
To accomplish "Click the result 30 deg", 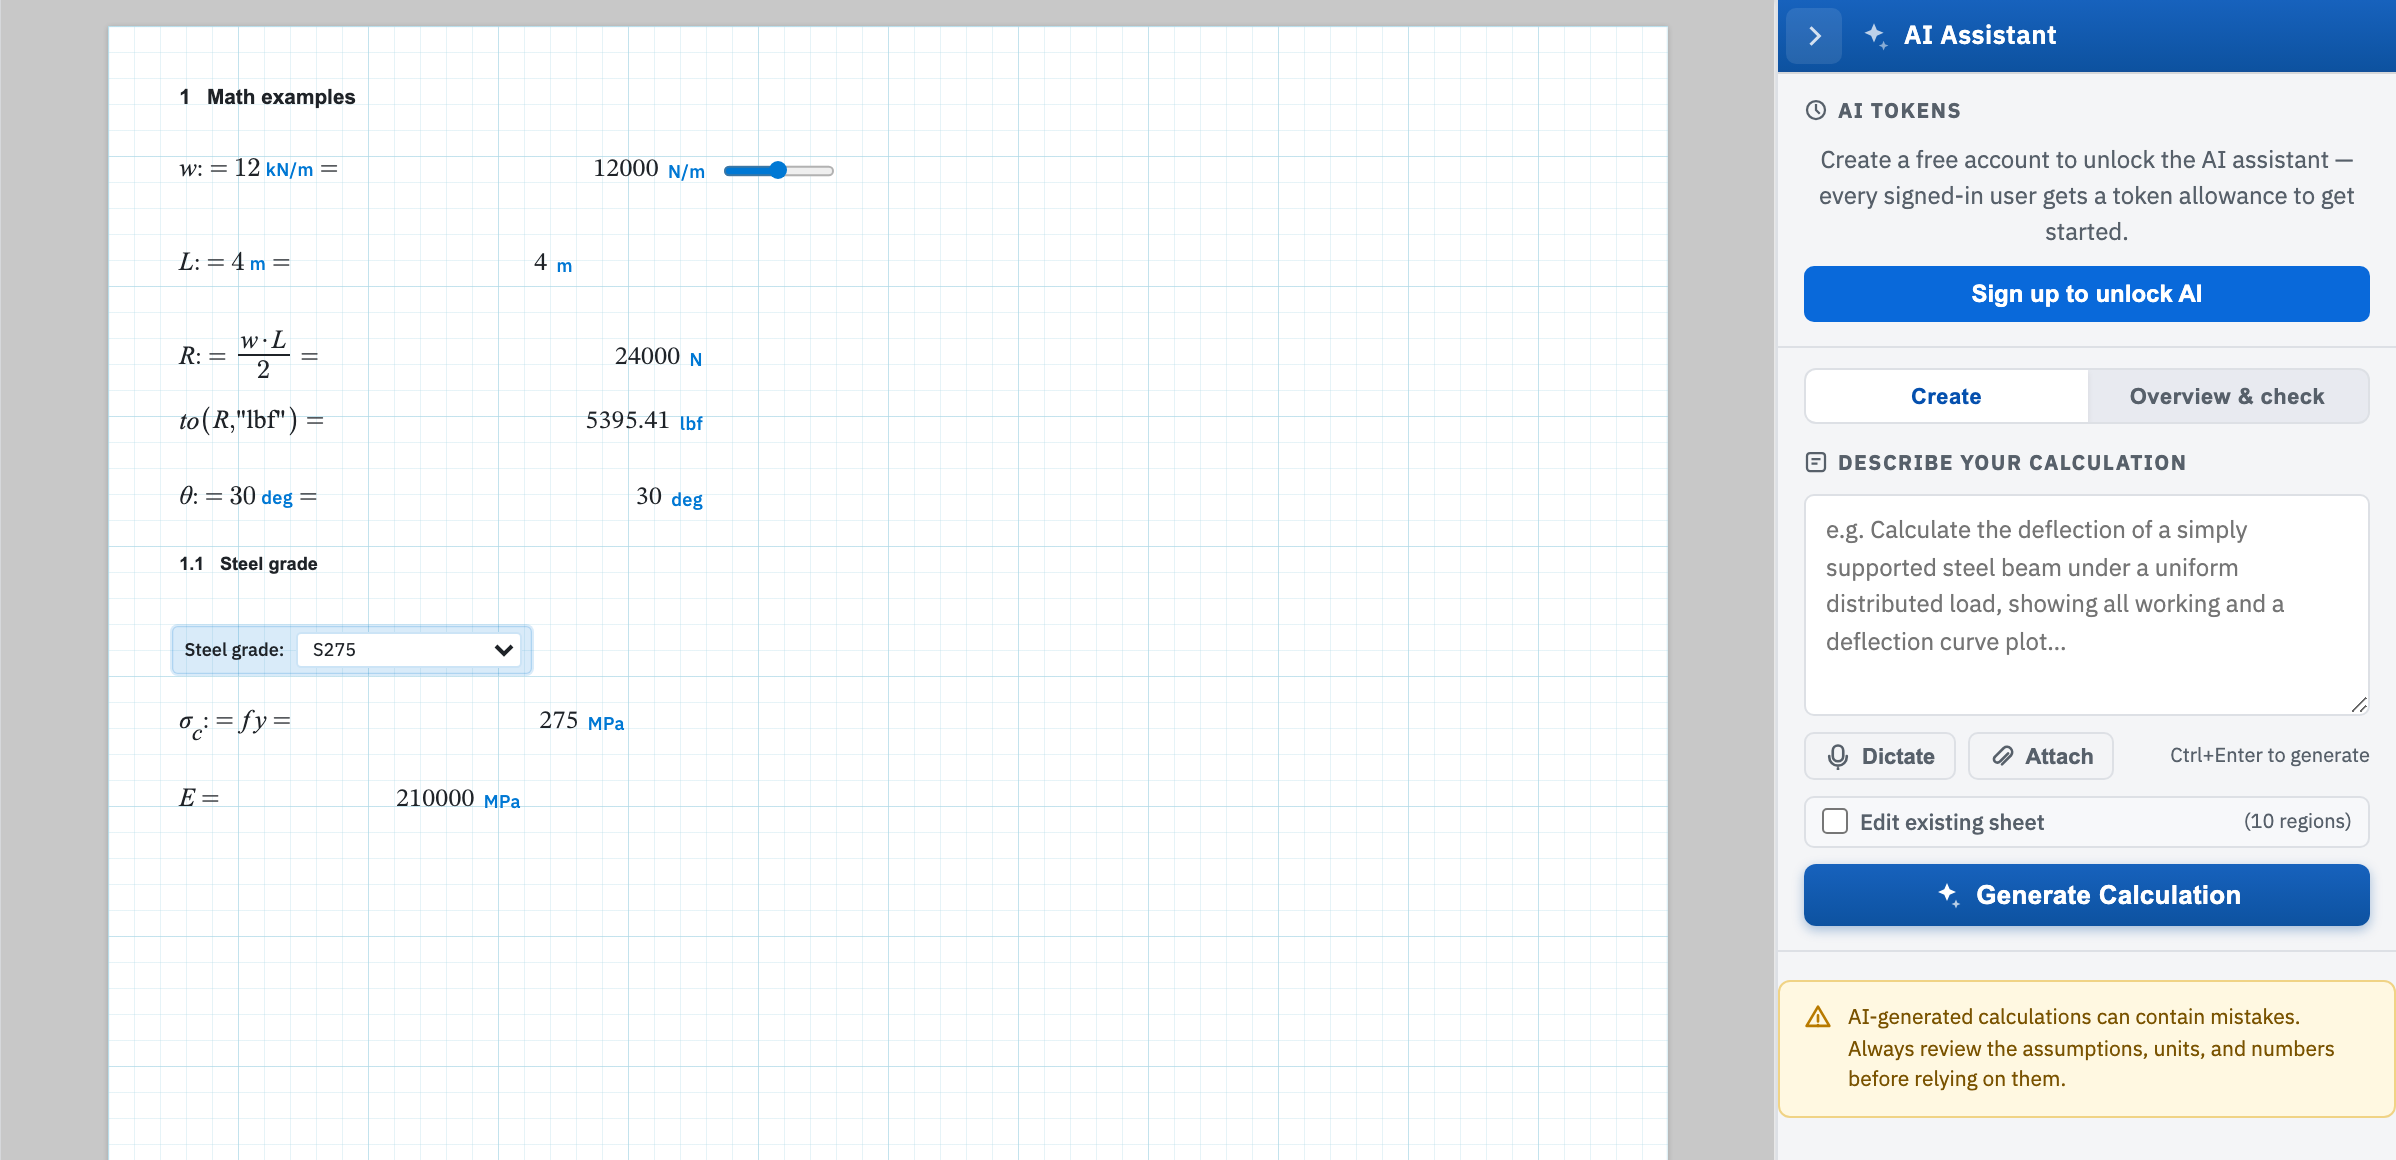I will pyautogui.click(x=669, y=497).
